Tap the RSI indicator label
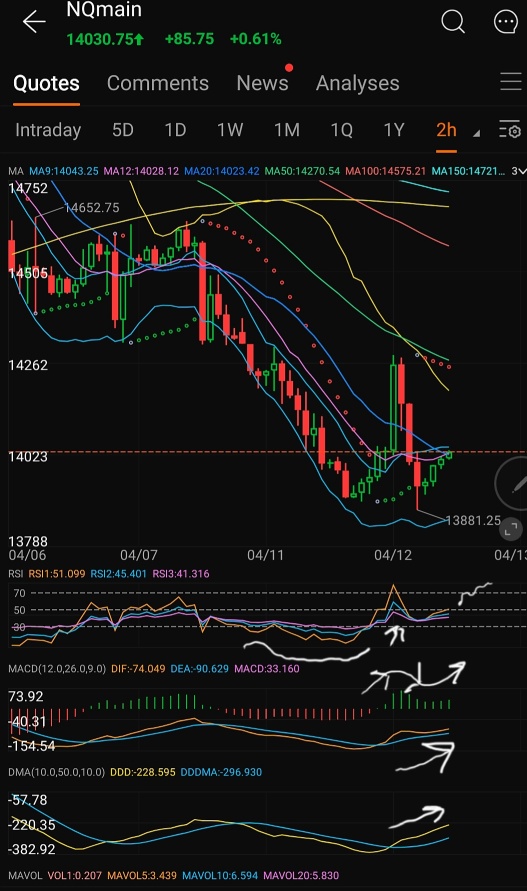527x891 pixels. click(x=16, y=574)
